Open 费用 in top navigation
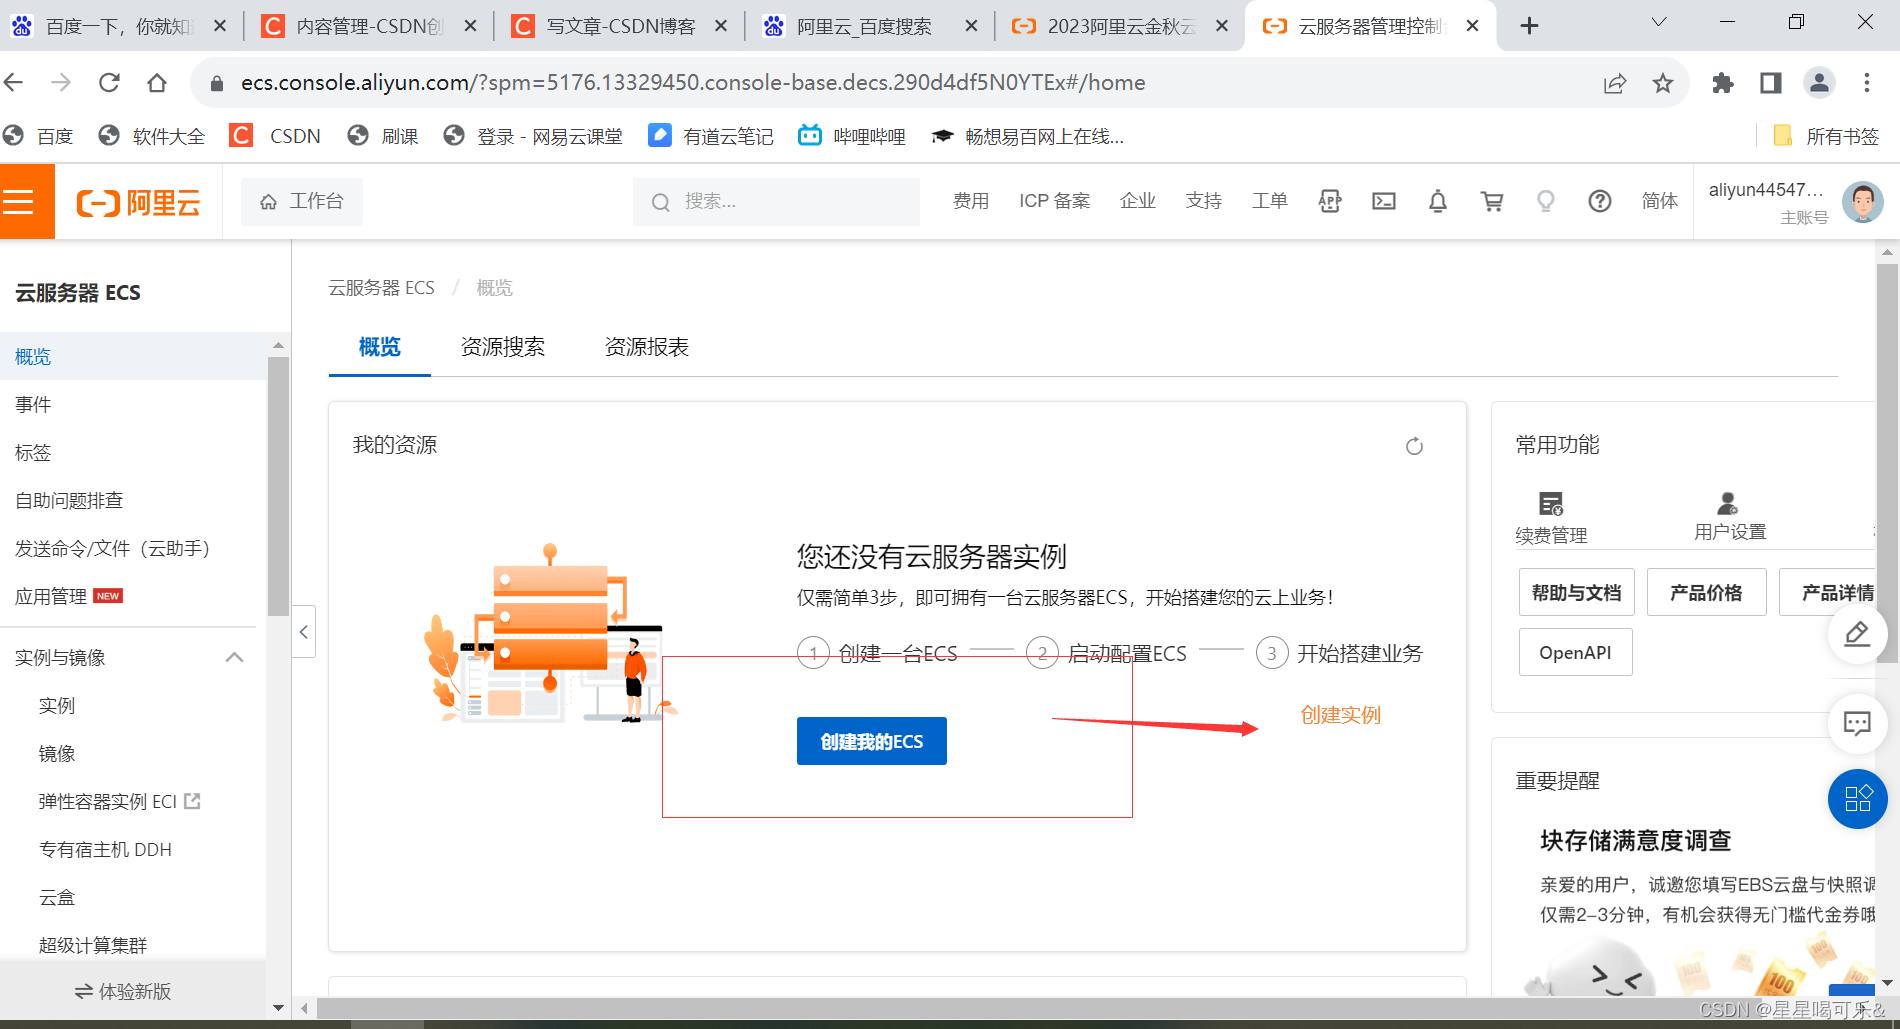The width and height of the screenshot is (1900, 1029). [971, 201]
